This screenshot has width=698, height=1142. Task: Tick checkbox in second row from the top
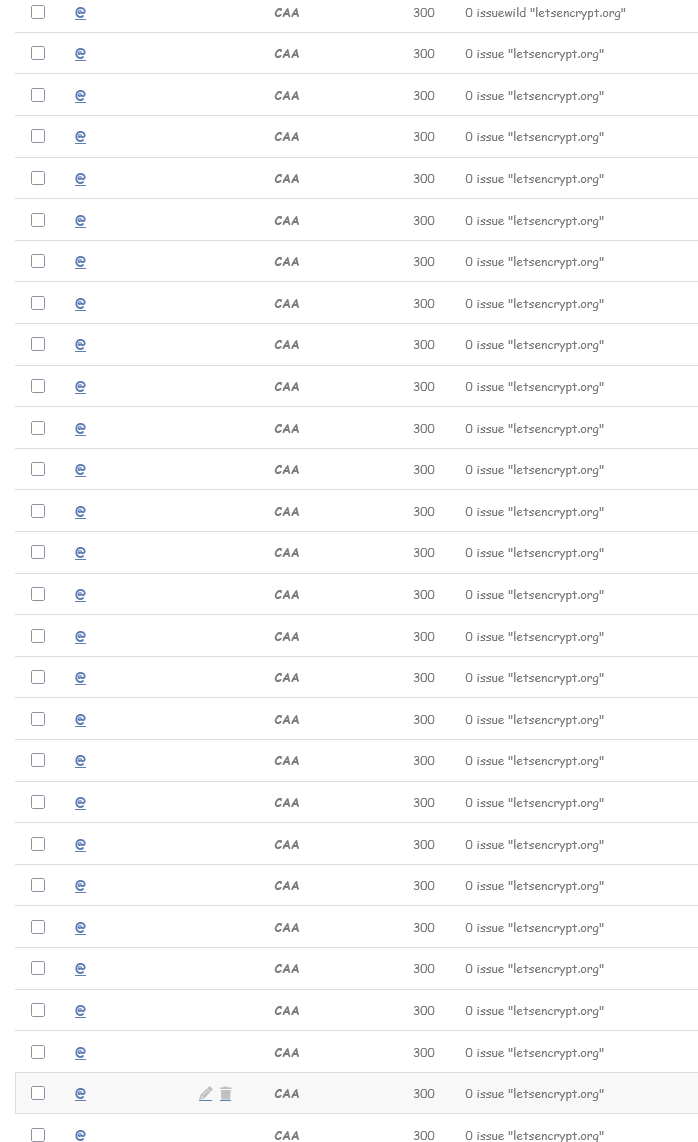pyautogui.click(x=38, y=53)
